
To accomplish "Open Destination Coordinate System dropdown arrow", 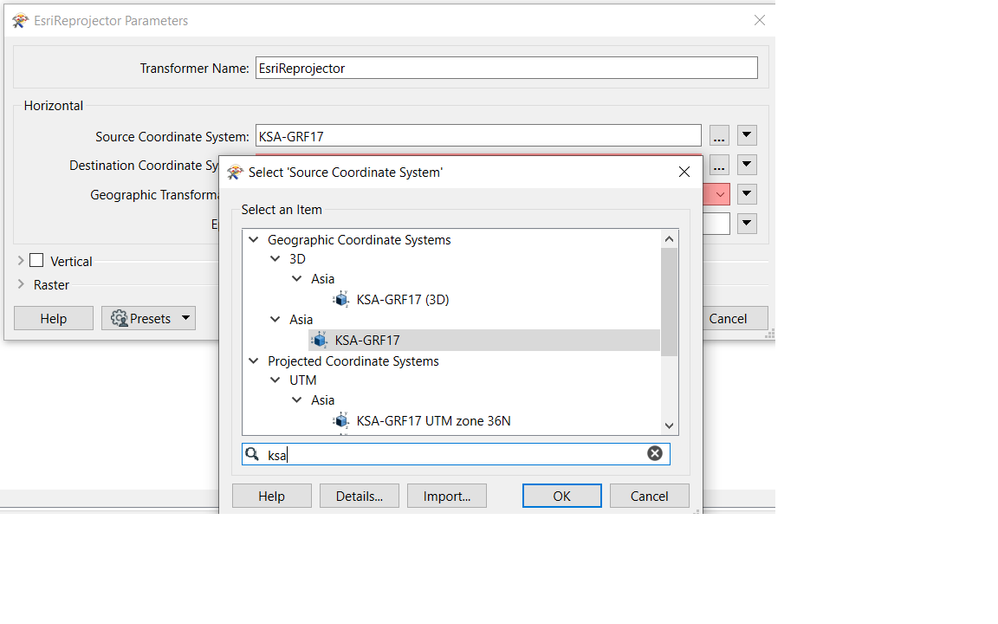I will 747,164.
